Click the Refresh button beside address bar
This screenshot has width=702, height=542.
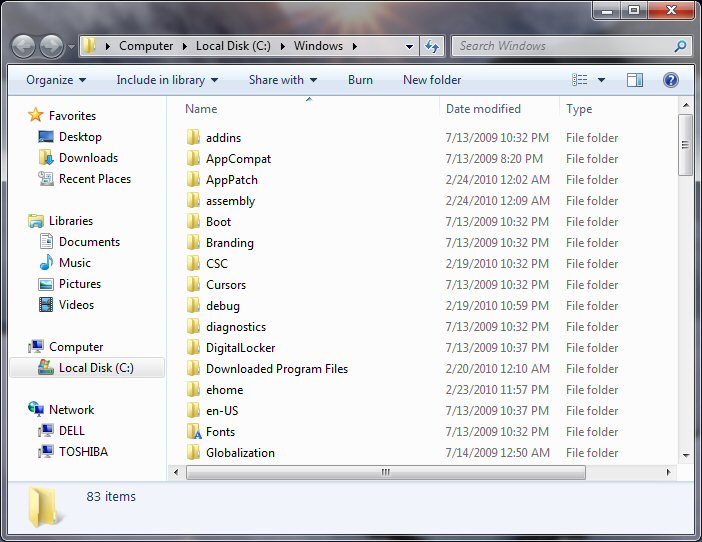[x=432, y=46]
